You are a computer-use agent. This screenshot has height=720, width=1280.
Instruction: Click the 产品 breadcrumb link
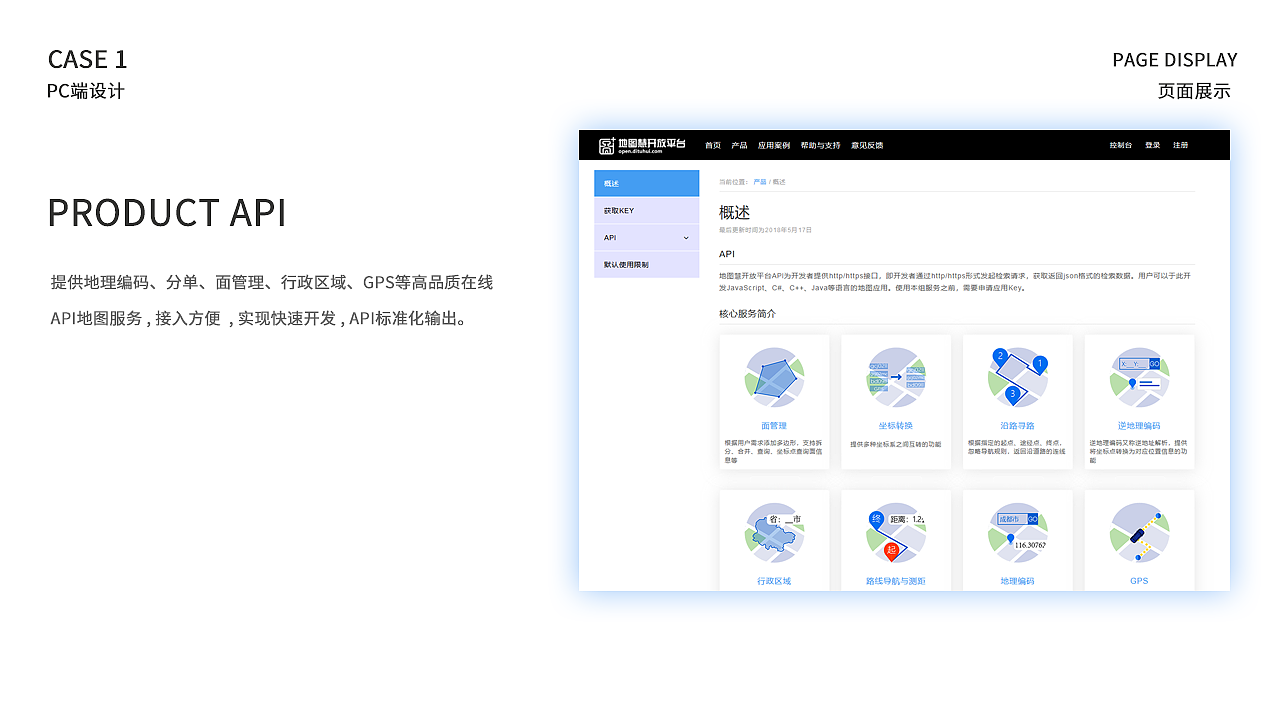[x=759, y=182]
